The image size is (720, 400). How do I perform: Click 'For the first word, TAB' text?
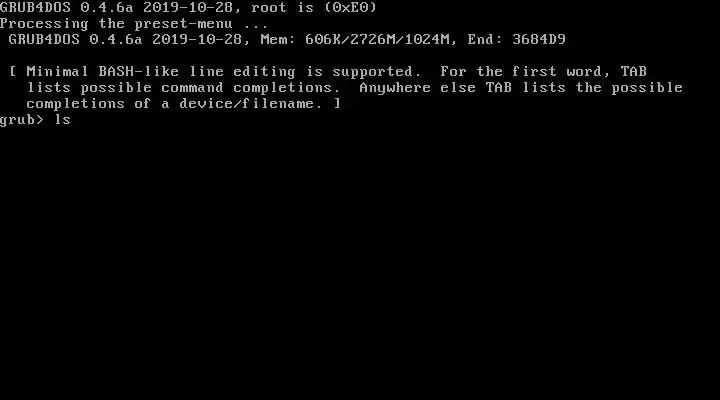[544, 72]
